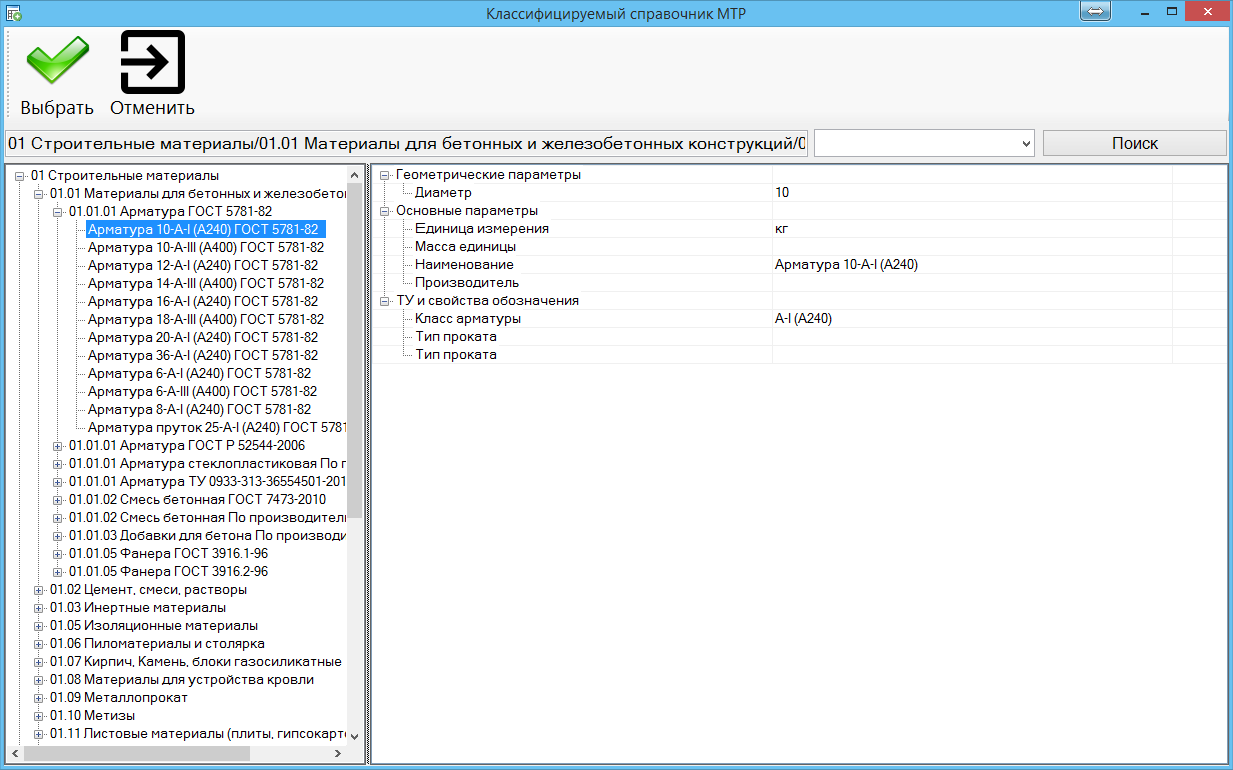This screenshot has height=770, width=1233.
Task: Click tree scrollbar left arrow
Action: tap(15, 753)
